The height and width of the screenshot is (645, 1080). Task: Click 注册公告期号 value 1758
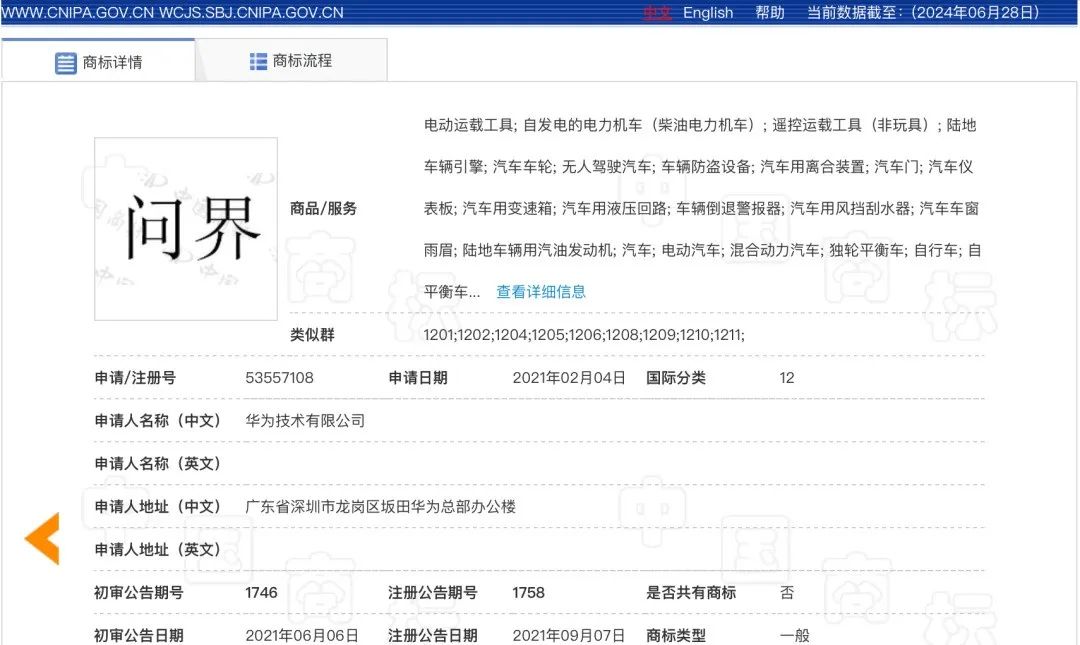pyautogui.click(x=528, y=593)
